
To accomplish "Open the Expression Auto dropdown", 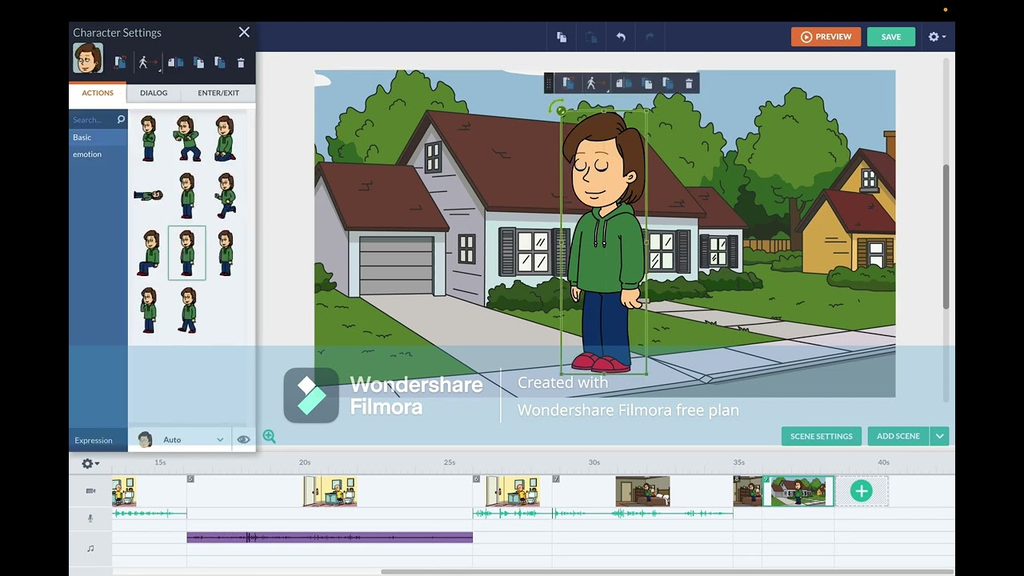I will pos(181,440).
